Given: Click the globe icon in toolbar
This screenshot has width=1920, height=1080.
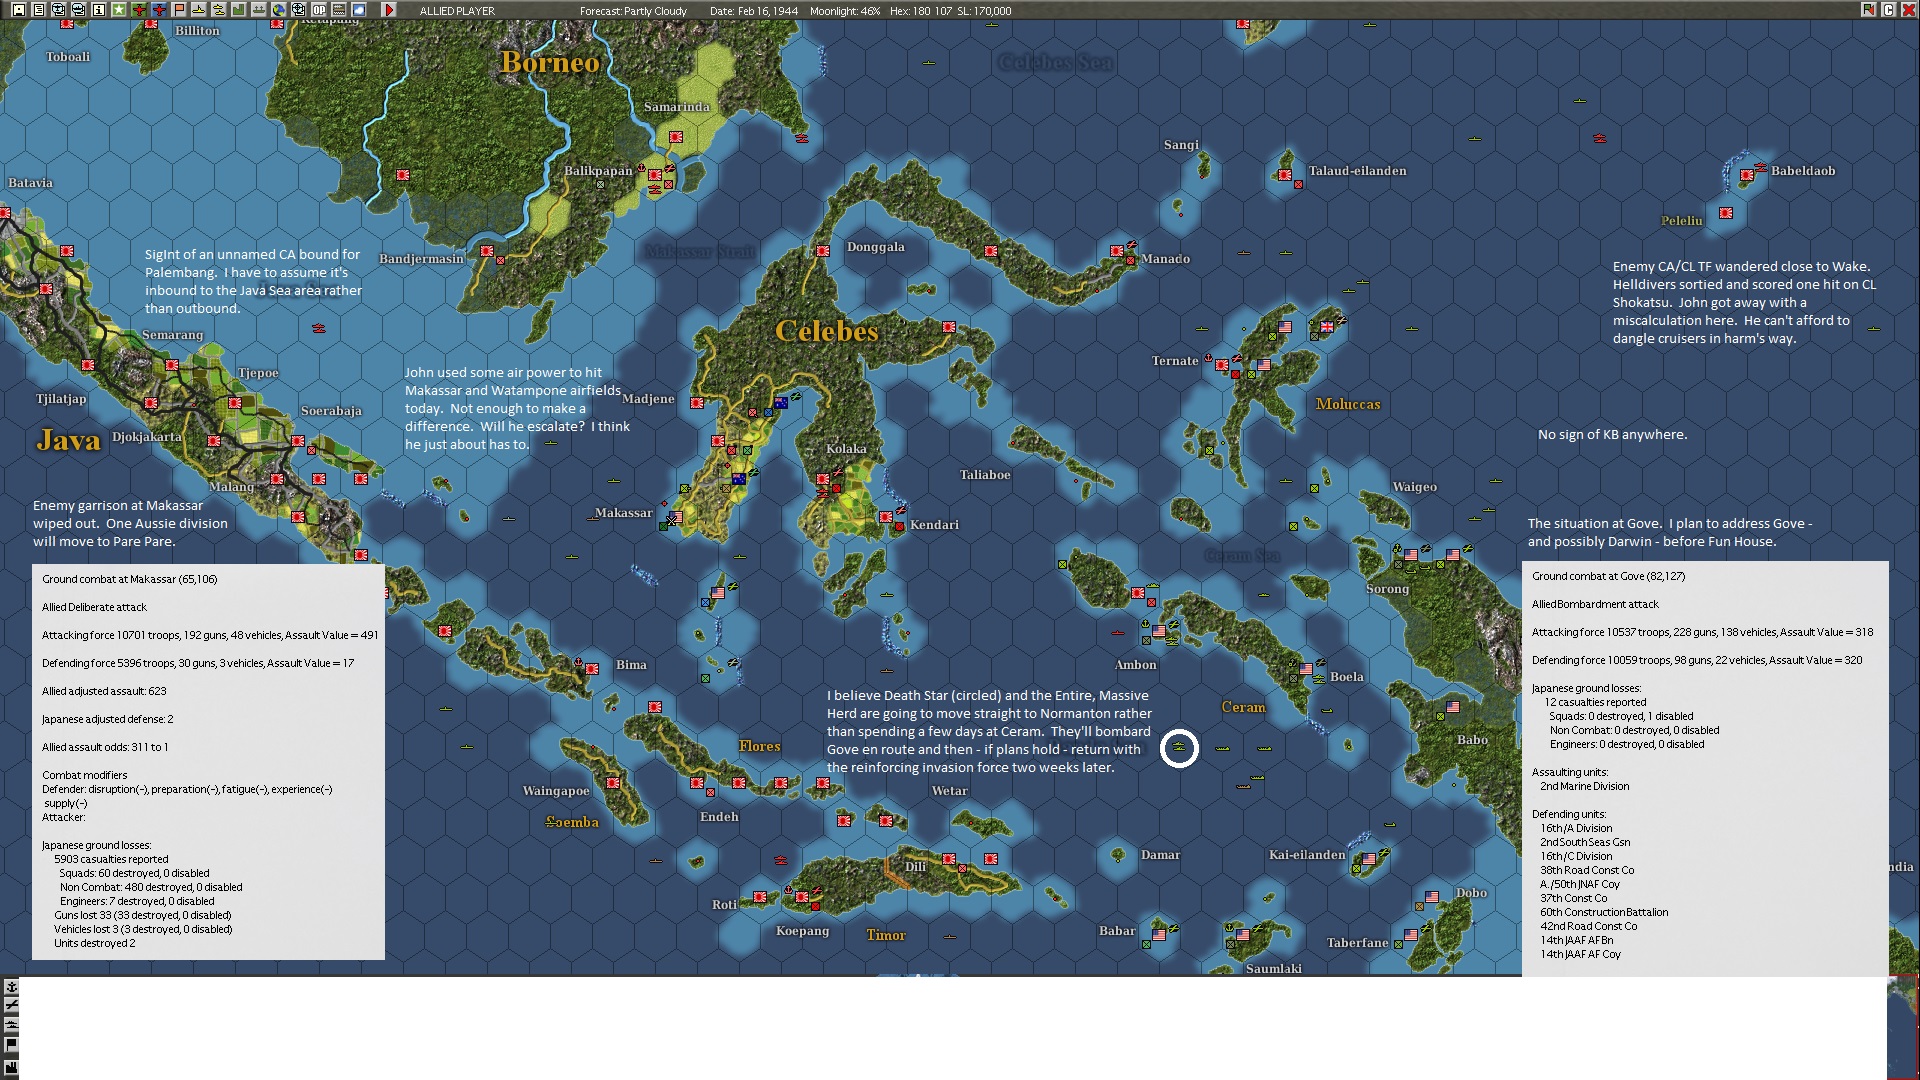Looking at the screenshot, I should point(278,10).
